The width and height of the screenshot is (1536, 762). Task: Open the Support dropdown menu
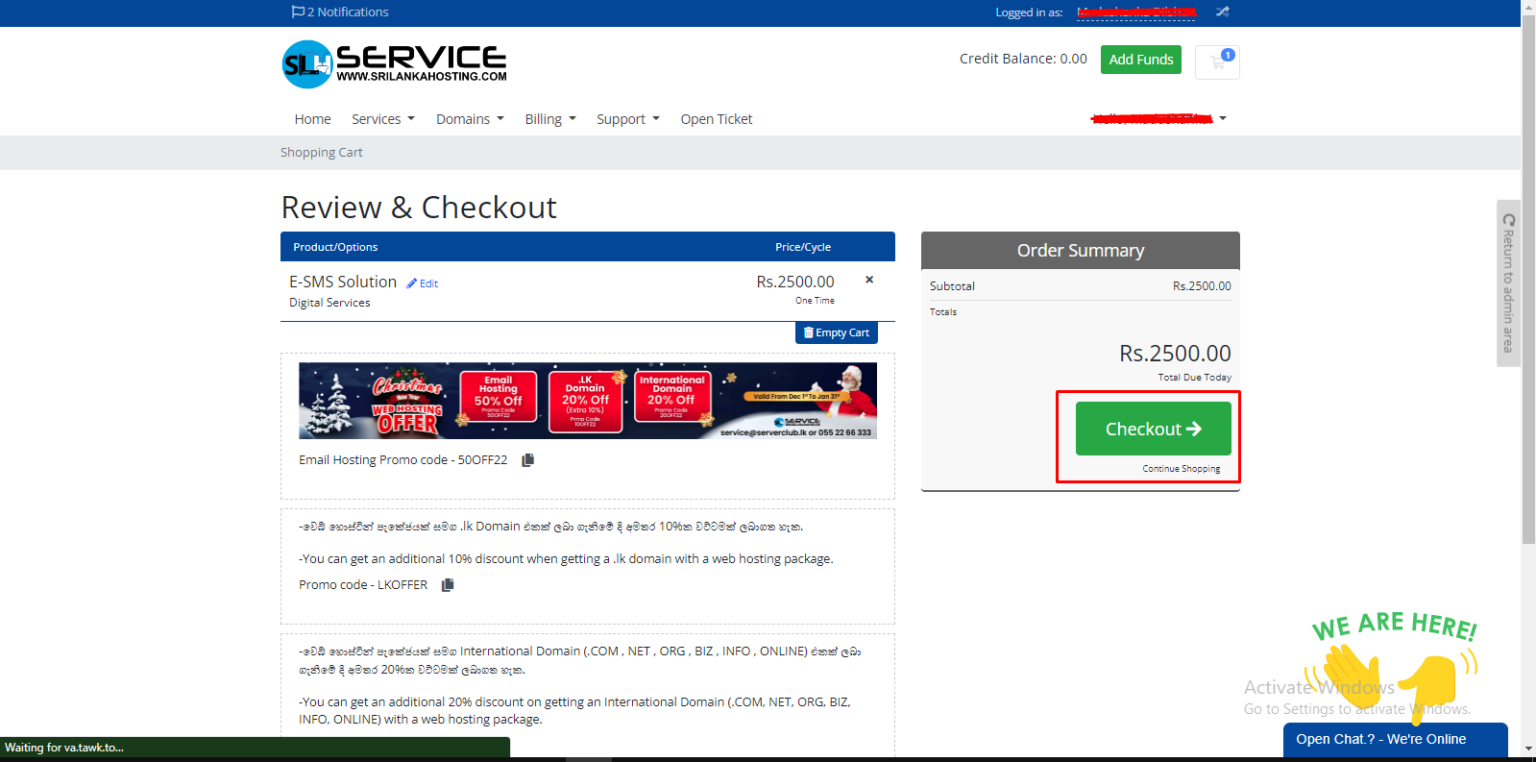(x=628, y=119)
